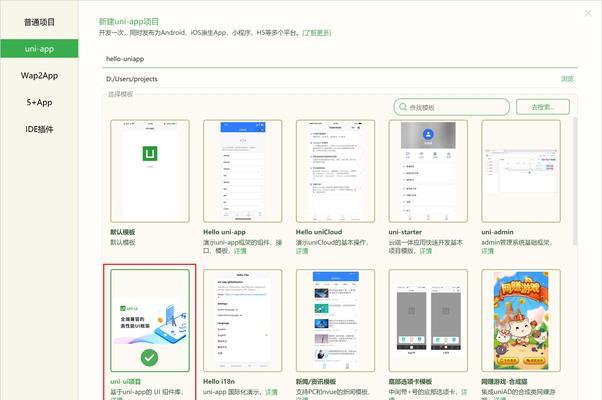Open 详情 link for uni-admin

click(x=488, y=251)
